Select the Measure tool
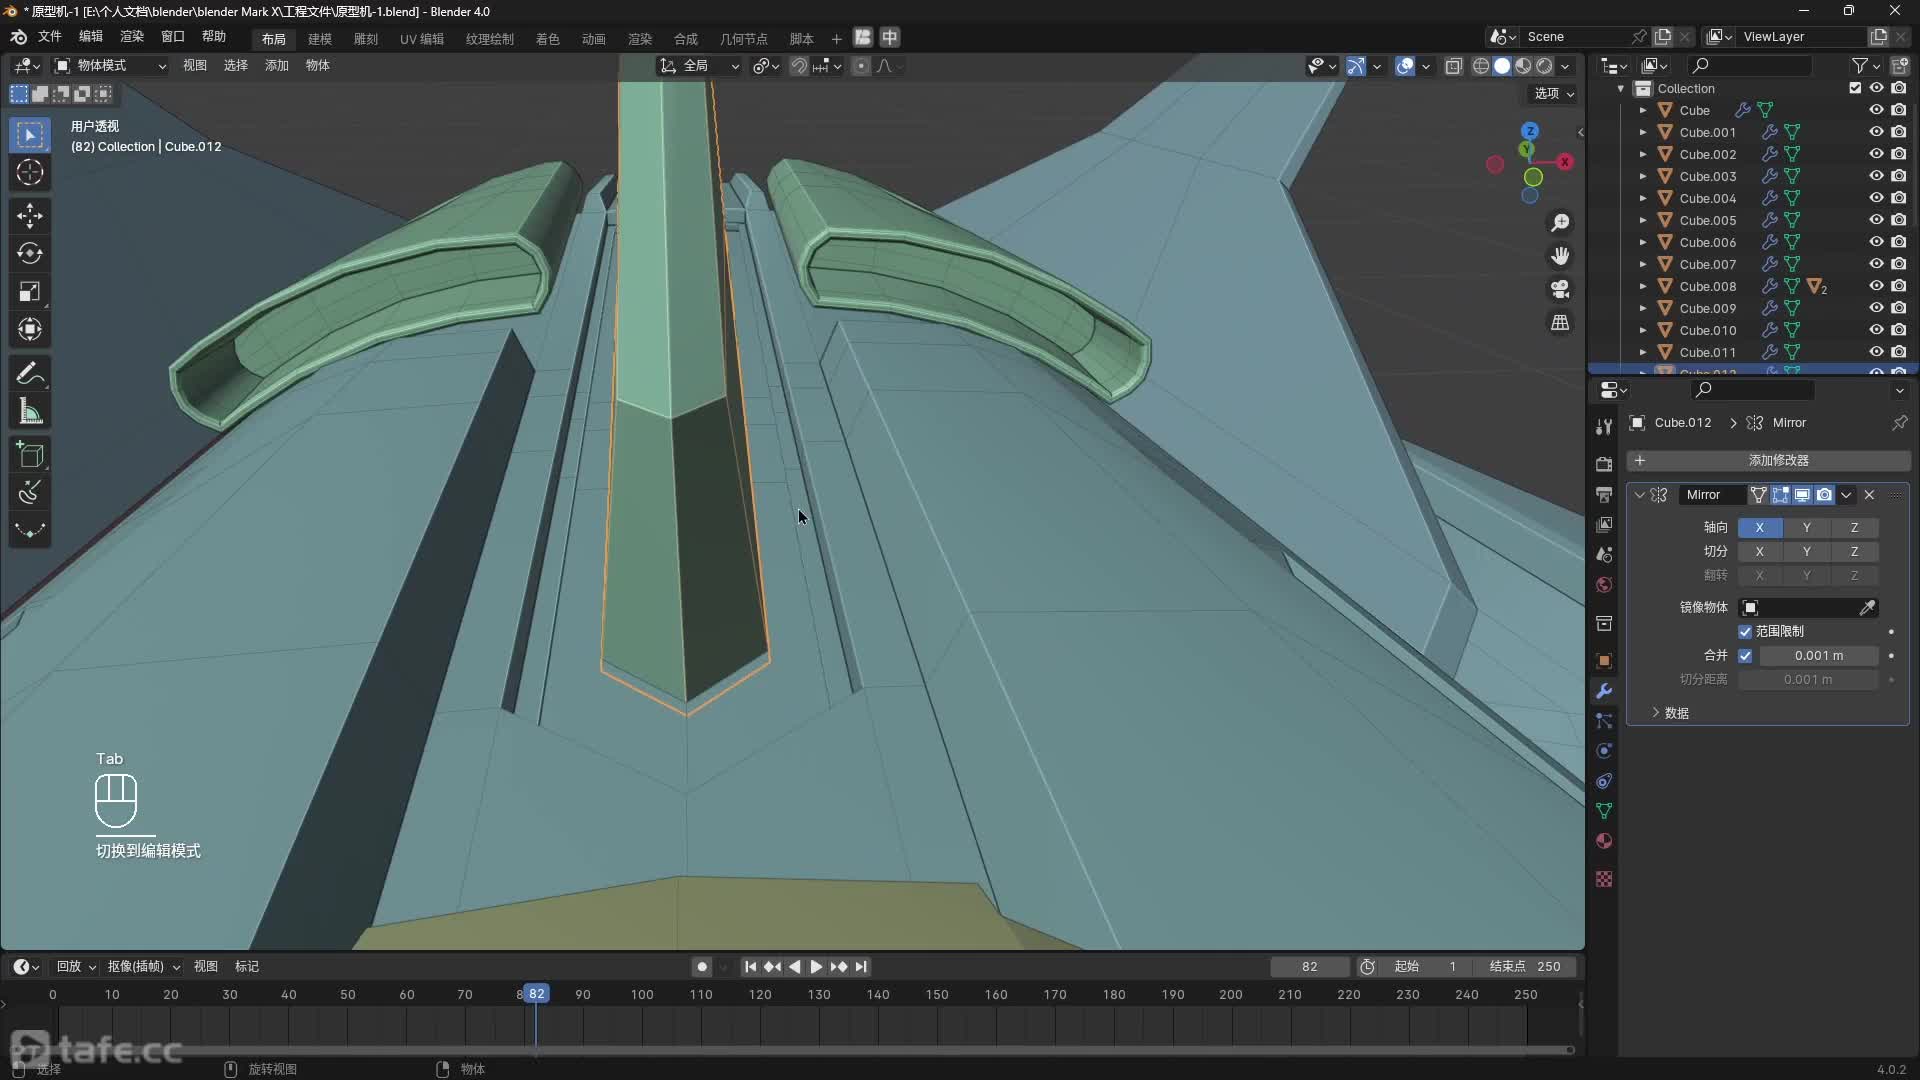 tap(30, 412)
